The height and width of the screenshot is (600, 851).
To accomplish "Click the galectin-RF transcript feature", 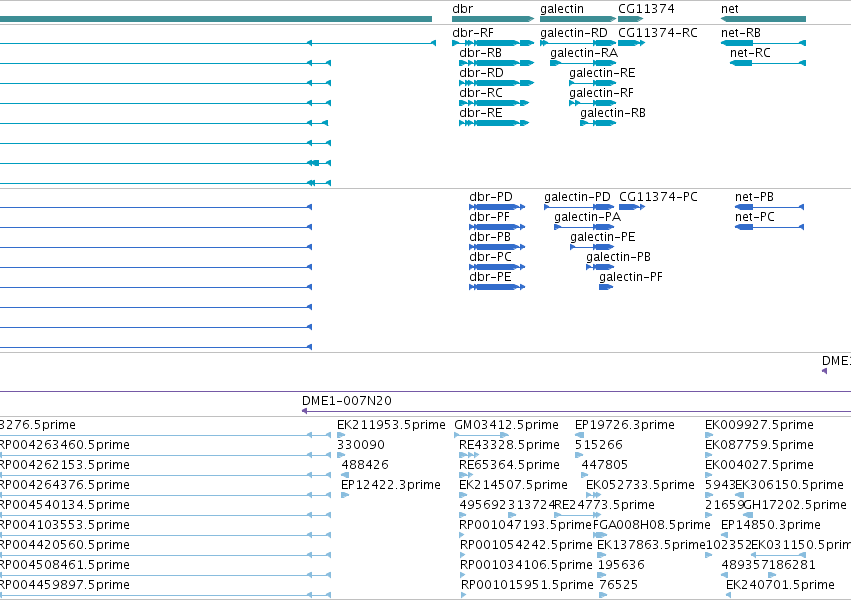I will tap(593, 103).
